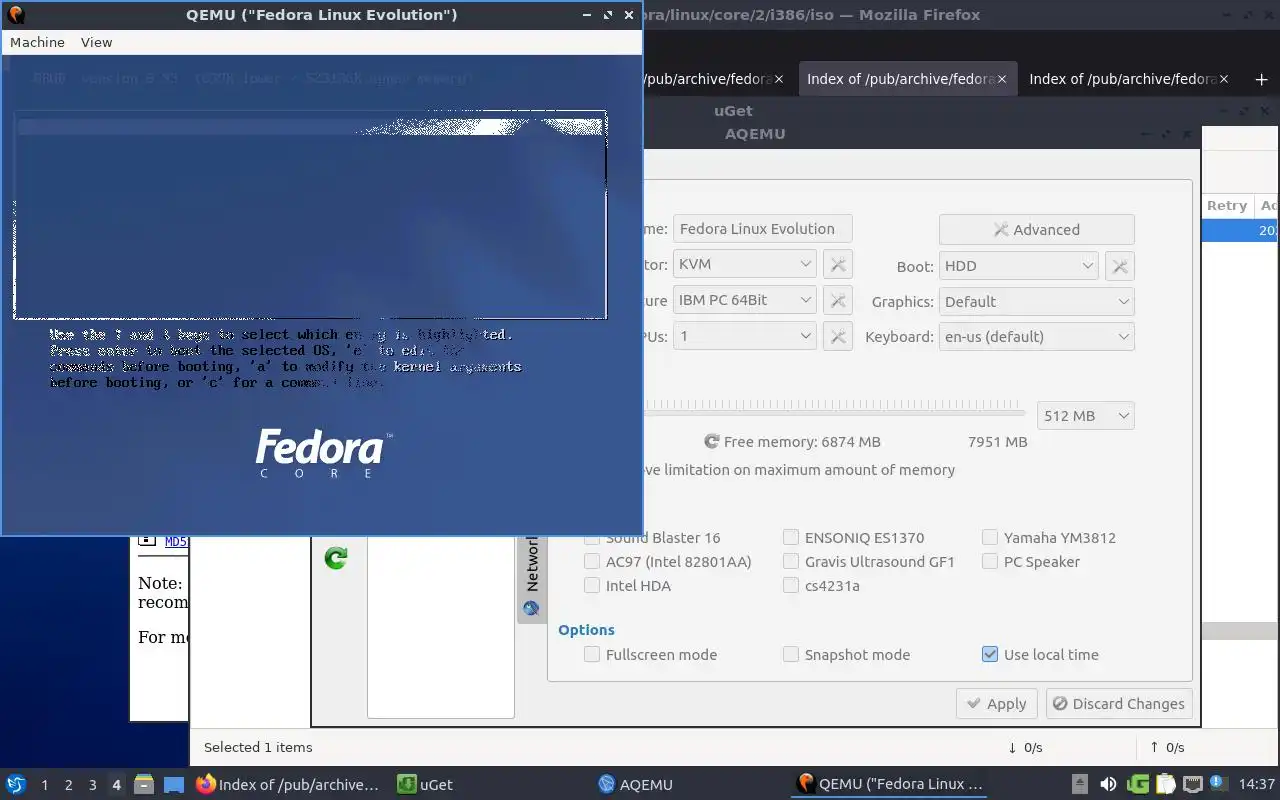
Task: Open the network connection tray icon
Action: 1192,784
